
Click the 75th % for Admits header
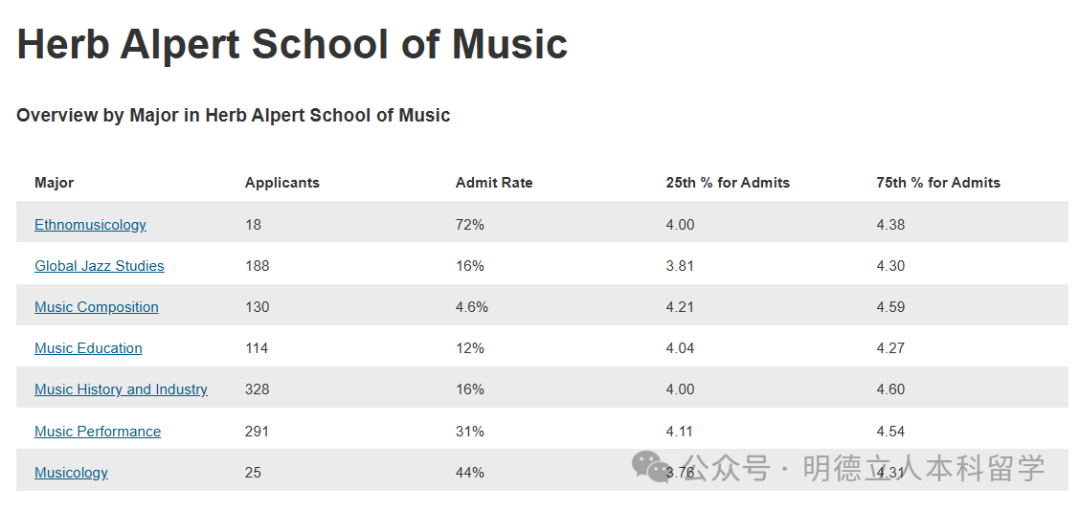[938, 183]
